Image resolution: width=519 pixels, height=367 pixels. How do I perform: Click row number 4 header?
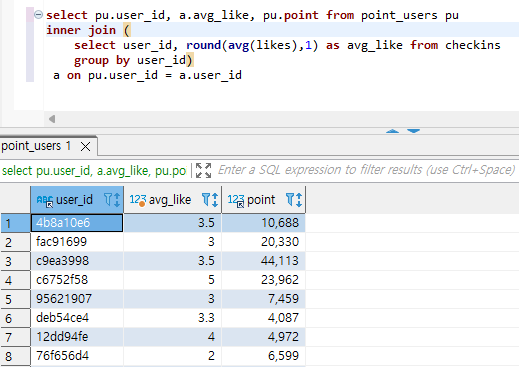(15, 280)
